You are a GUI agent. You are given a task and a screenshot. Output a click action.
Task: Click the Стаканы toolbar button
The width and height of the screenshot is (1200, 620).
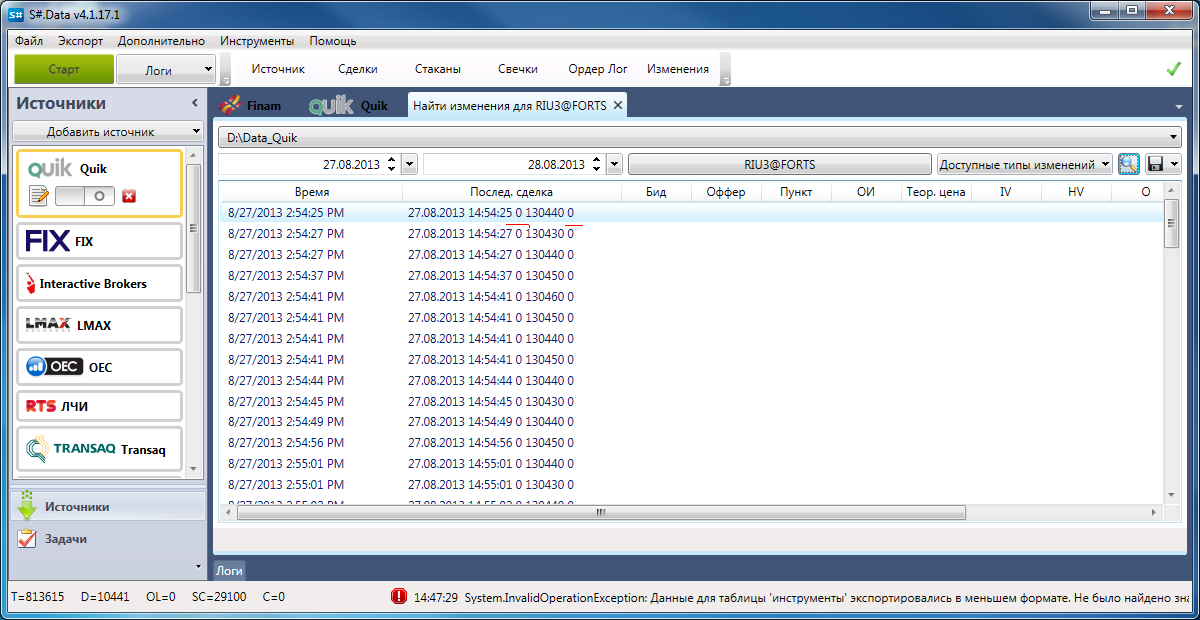[438, 69]
